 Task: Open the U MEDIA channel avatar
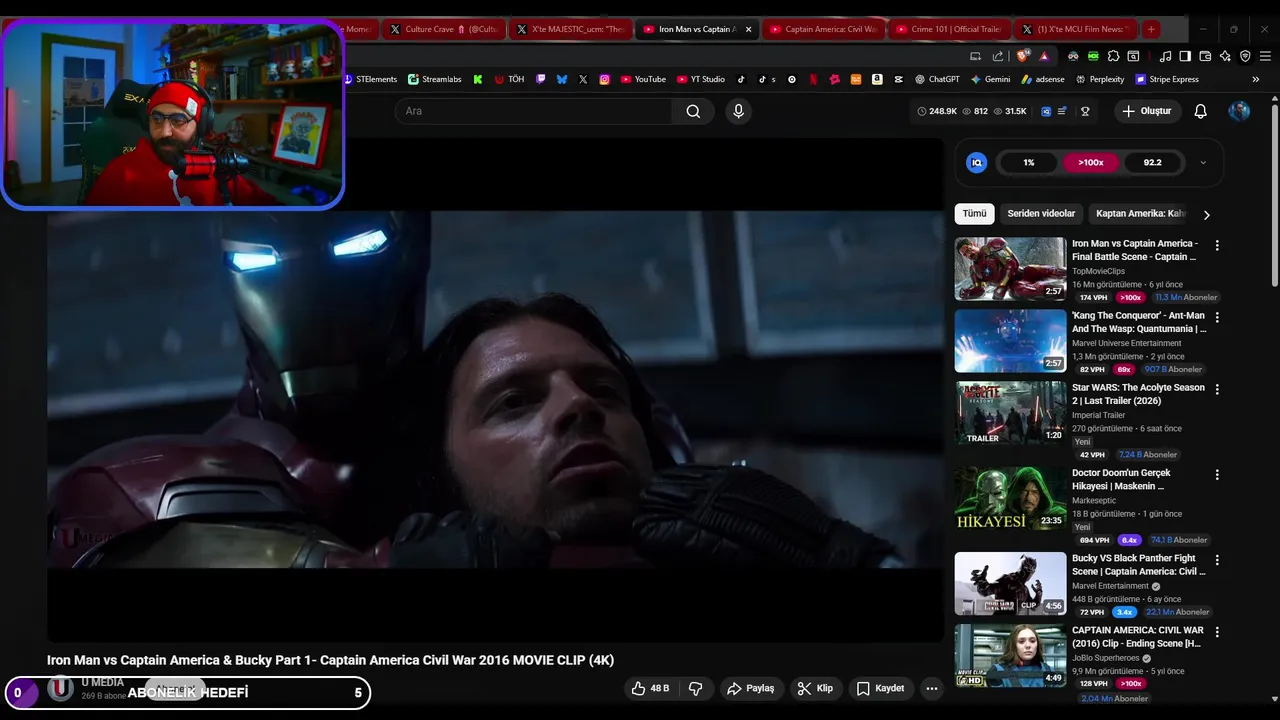[x=60, y=688]
